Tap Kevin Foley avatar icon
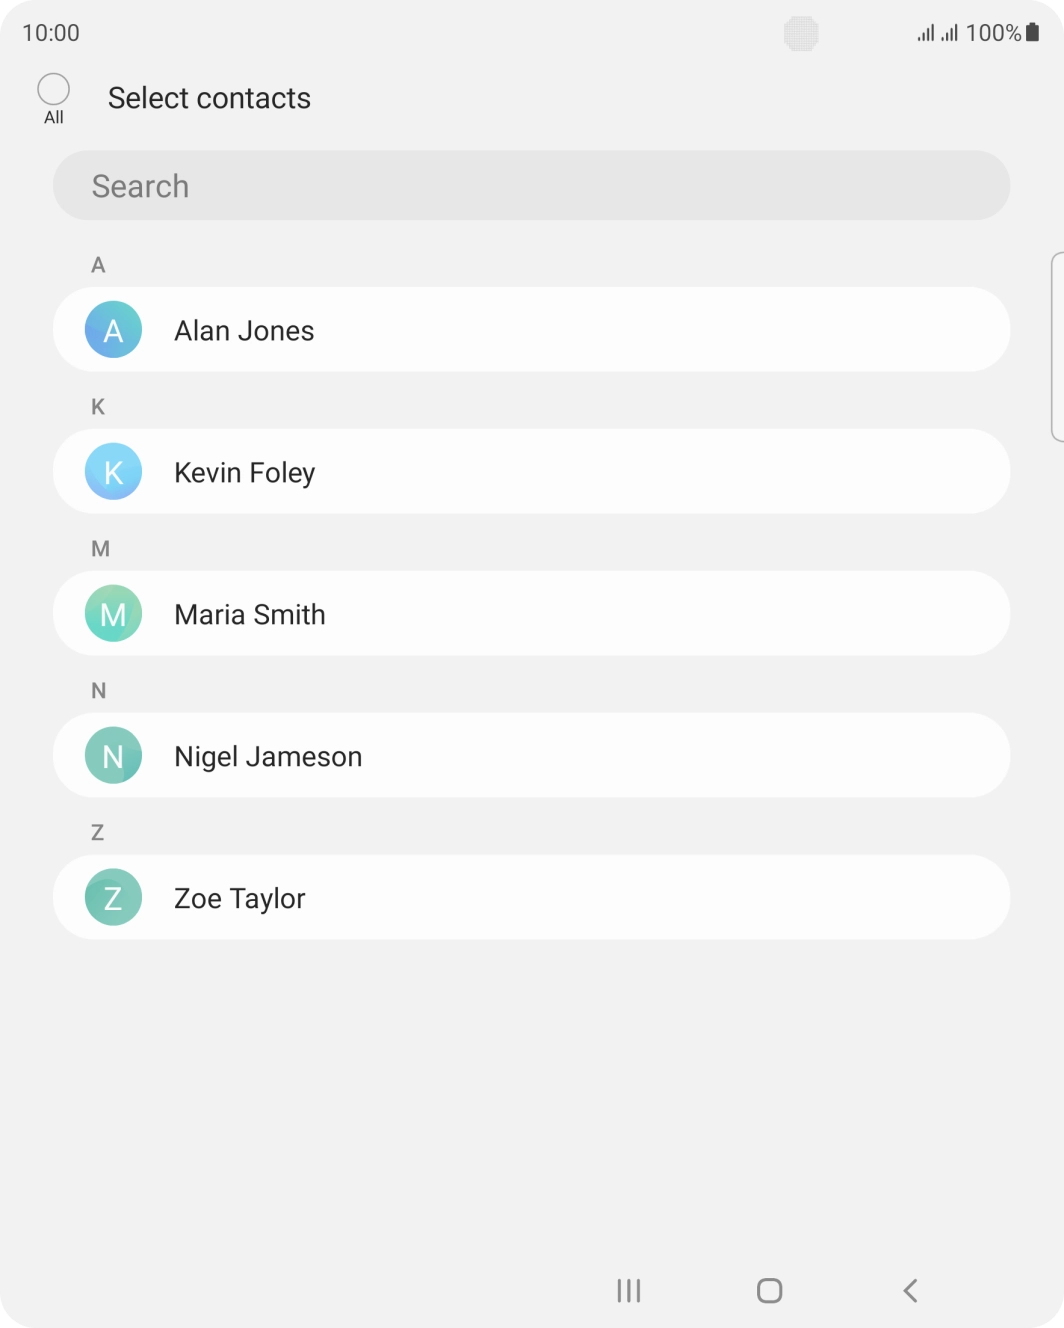Screen dimensions: 1064x1328 [113, 472]
